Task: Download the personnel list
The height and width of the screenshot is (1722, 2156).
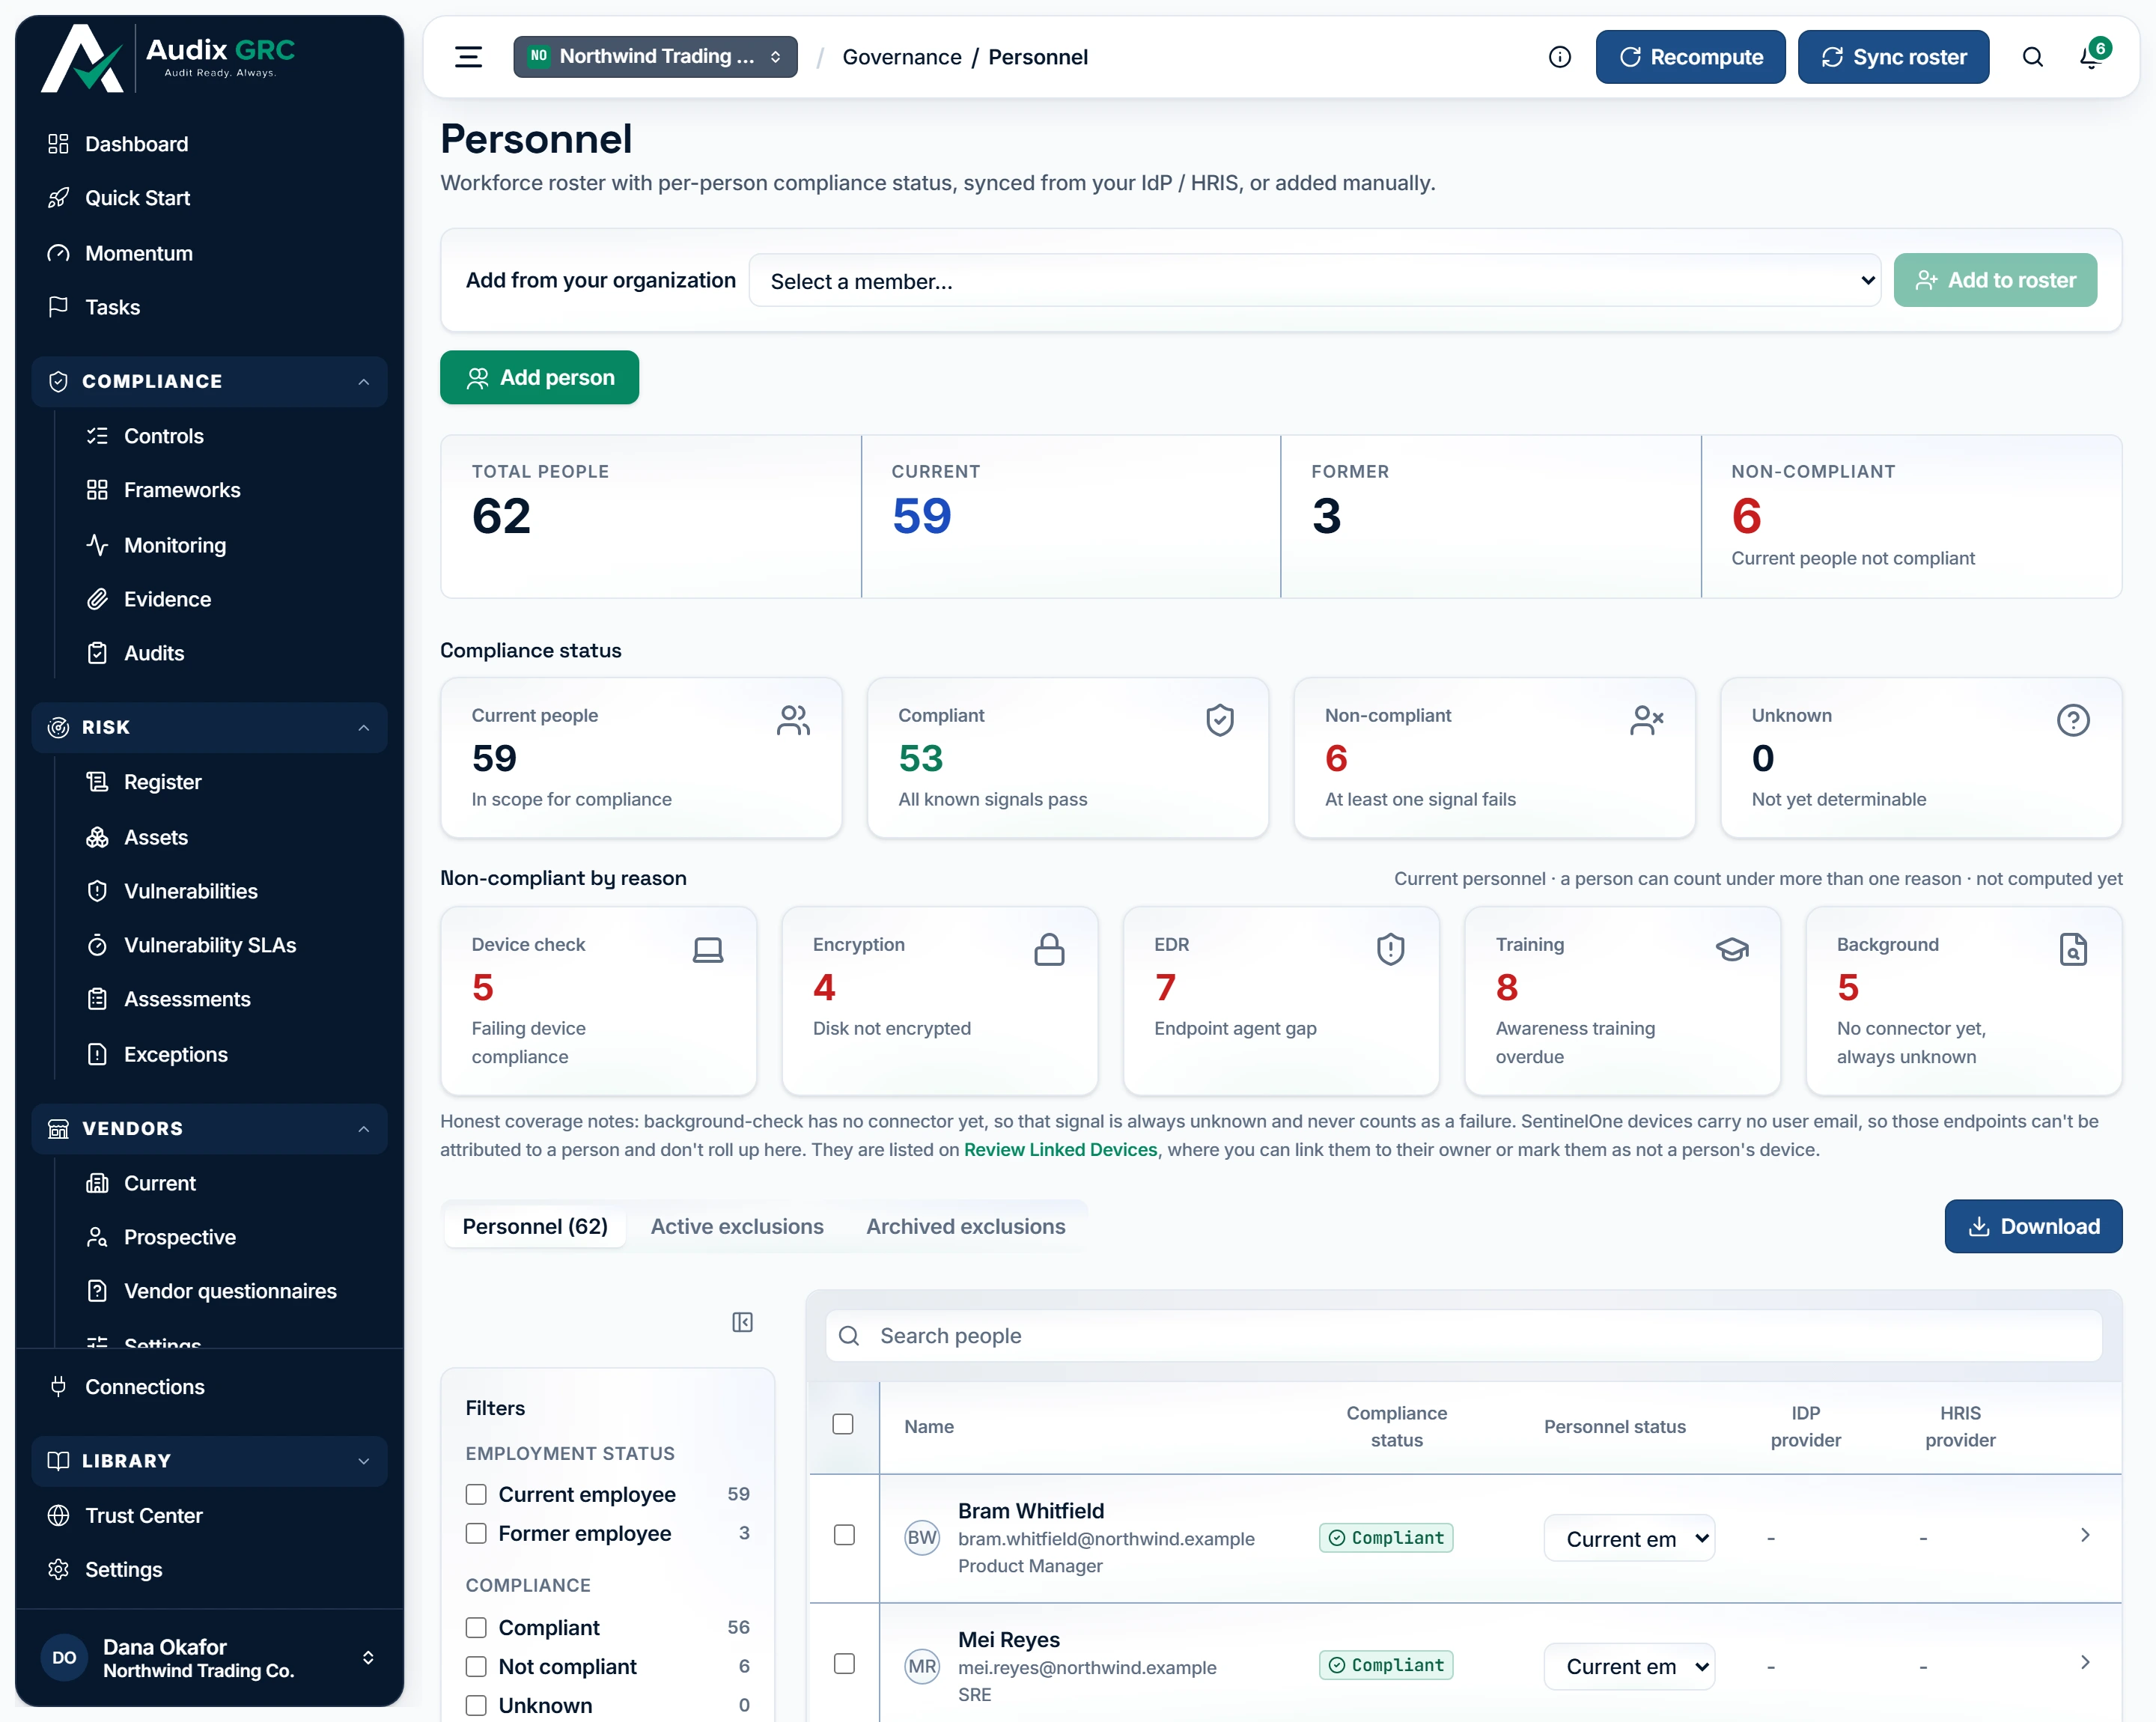Action: pos(2033,1227)
